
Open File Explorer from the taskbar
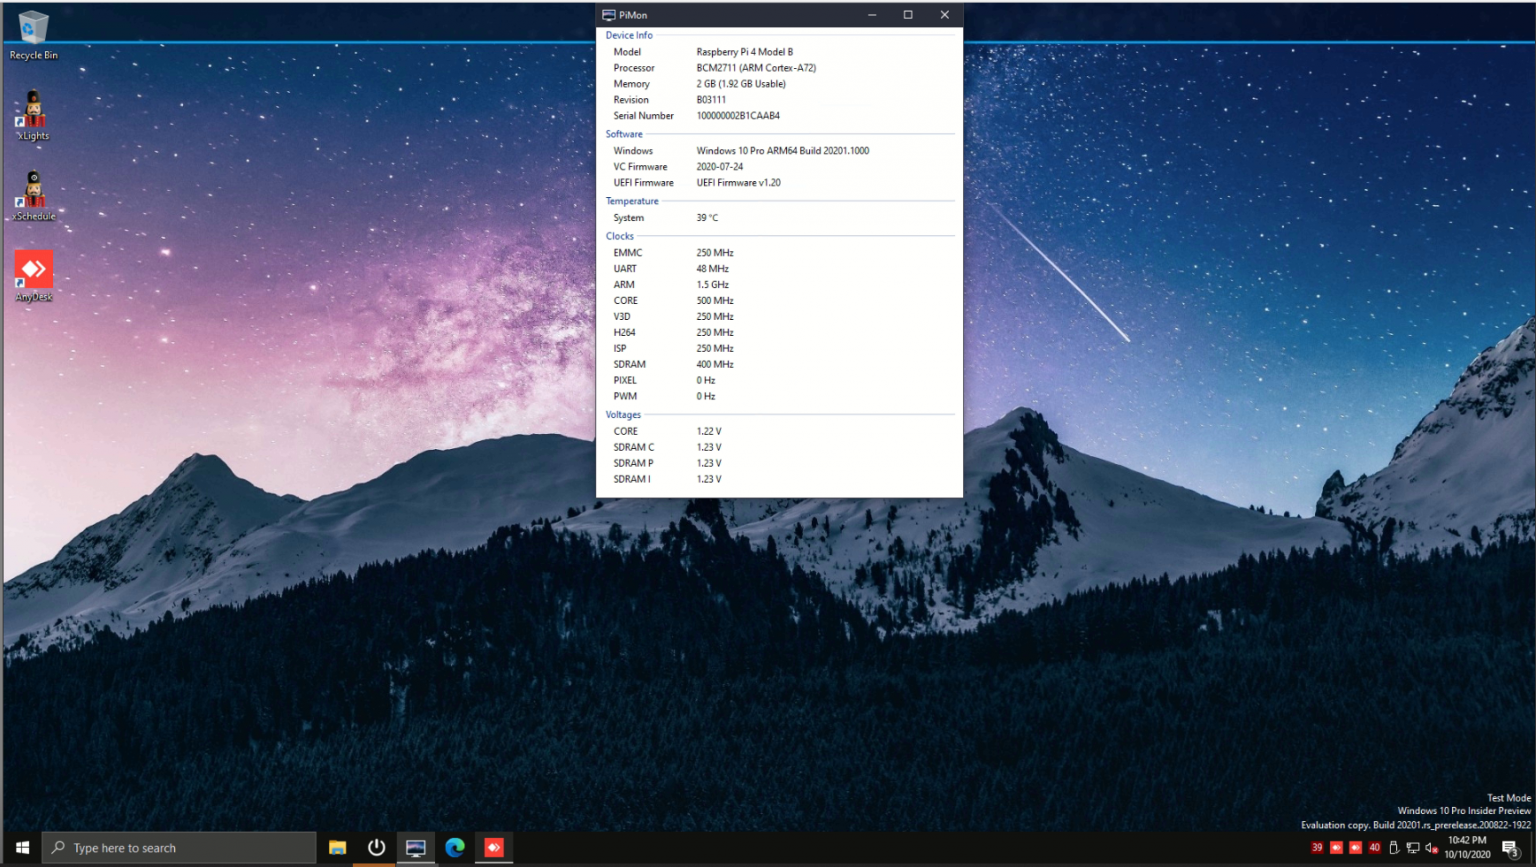pyautogui.click(x=337, y=847)
